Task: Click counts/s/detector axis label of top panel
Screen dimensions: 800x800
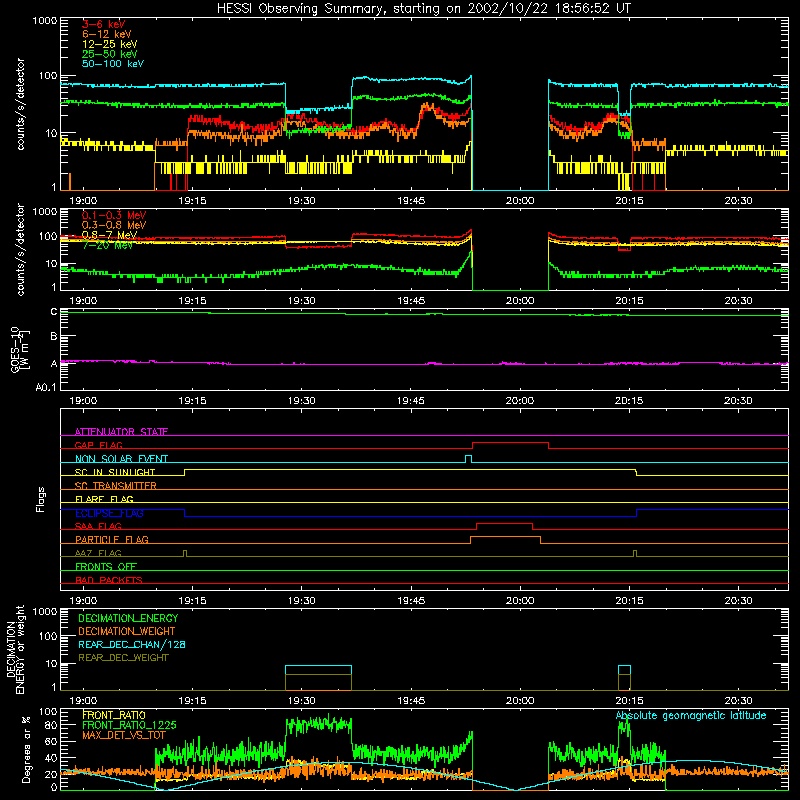Action: 20,104
